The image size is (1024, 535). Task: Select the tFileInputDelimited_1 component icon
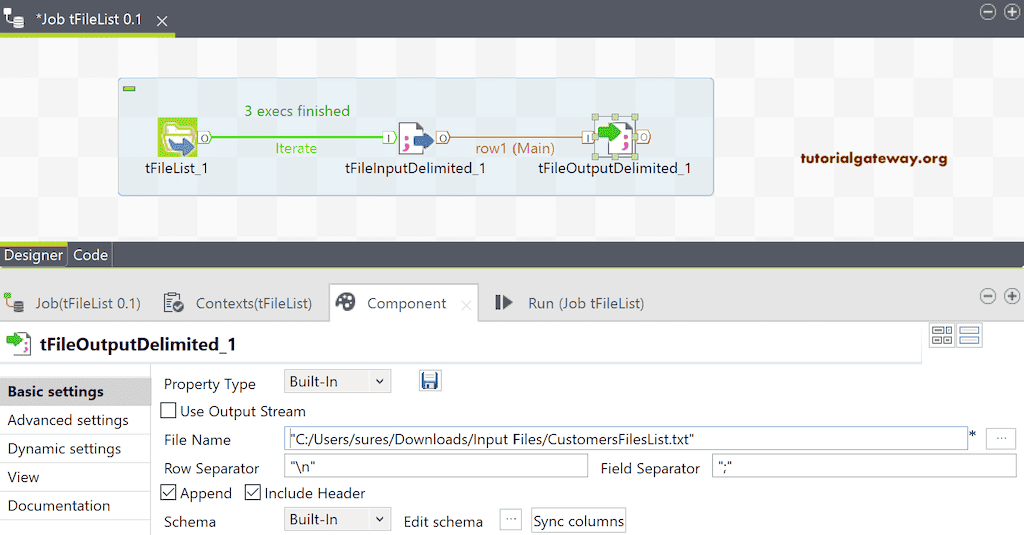[x=416, y=137]
